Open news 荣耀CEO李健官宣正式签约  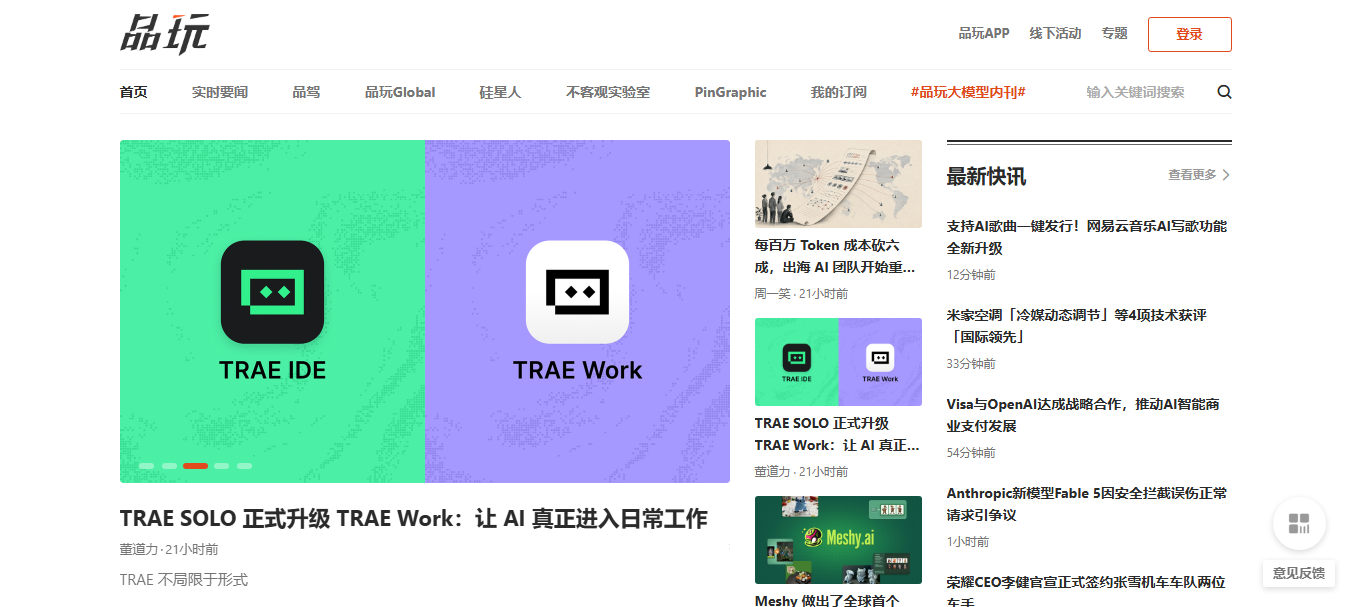click(x=1086, y=589)
